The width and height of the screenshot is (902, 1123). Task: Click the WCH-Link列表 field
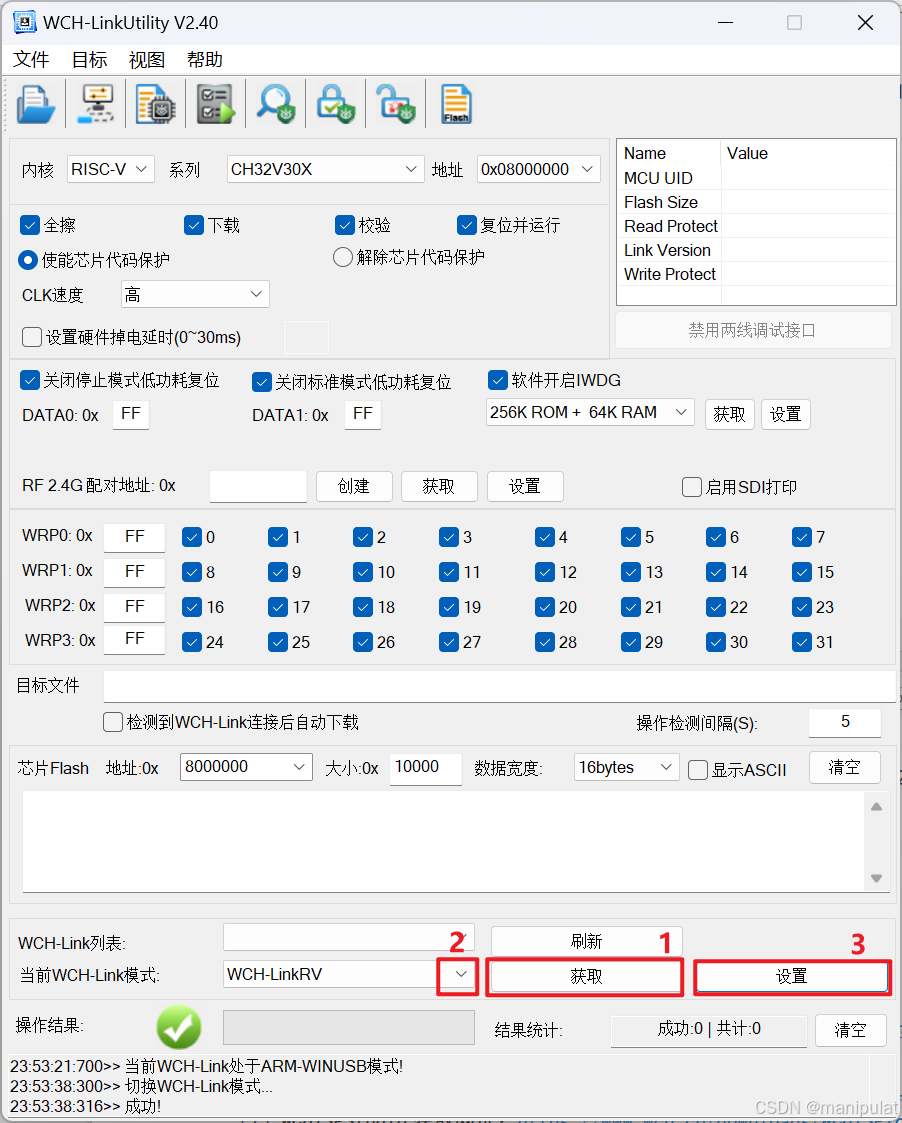click(350, 938)
